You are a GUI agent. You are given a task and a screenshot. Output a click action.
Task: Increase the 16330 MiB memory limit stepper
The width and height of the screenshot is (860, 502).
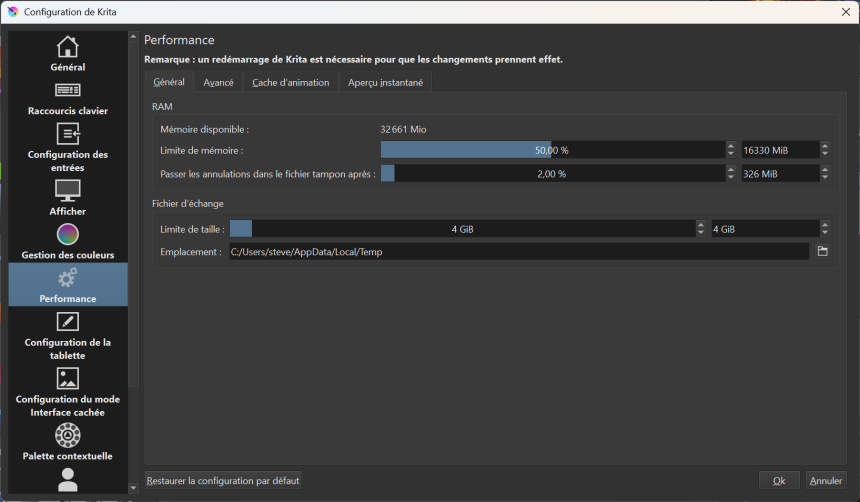(825, 146)
